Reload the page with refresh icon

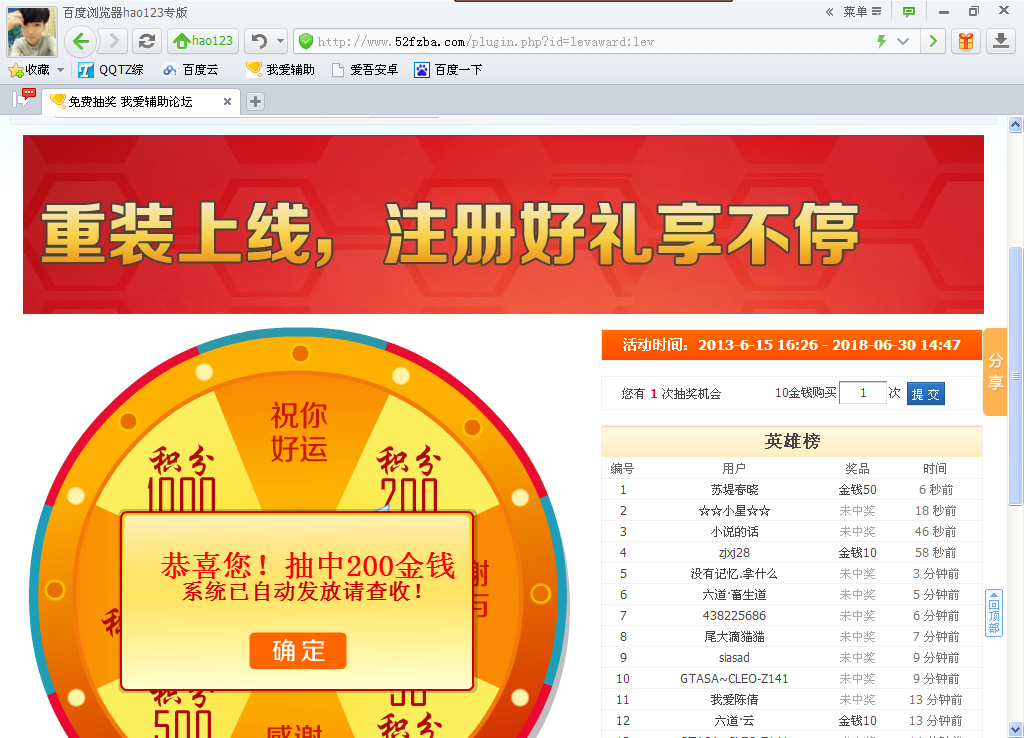(147, 42)
